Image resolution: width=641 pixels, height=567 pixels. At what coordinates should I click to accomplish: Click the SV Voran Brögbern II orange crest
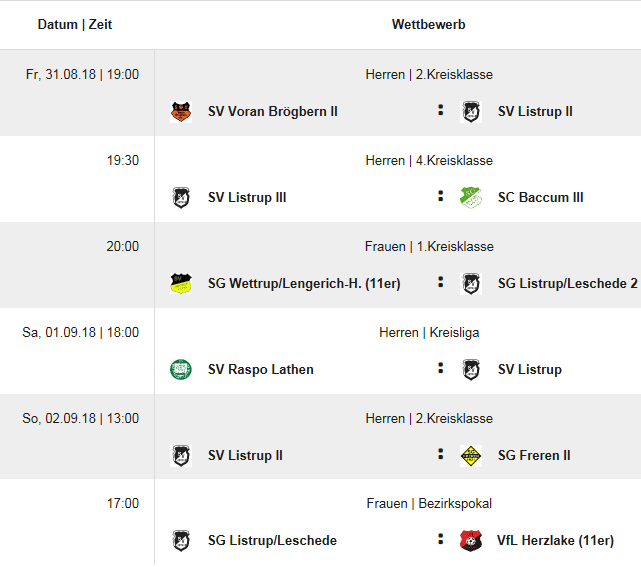(x=181, y=112)
